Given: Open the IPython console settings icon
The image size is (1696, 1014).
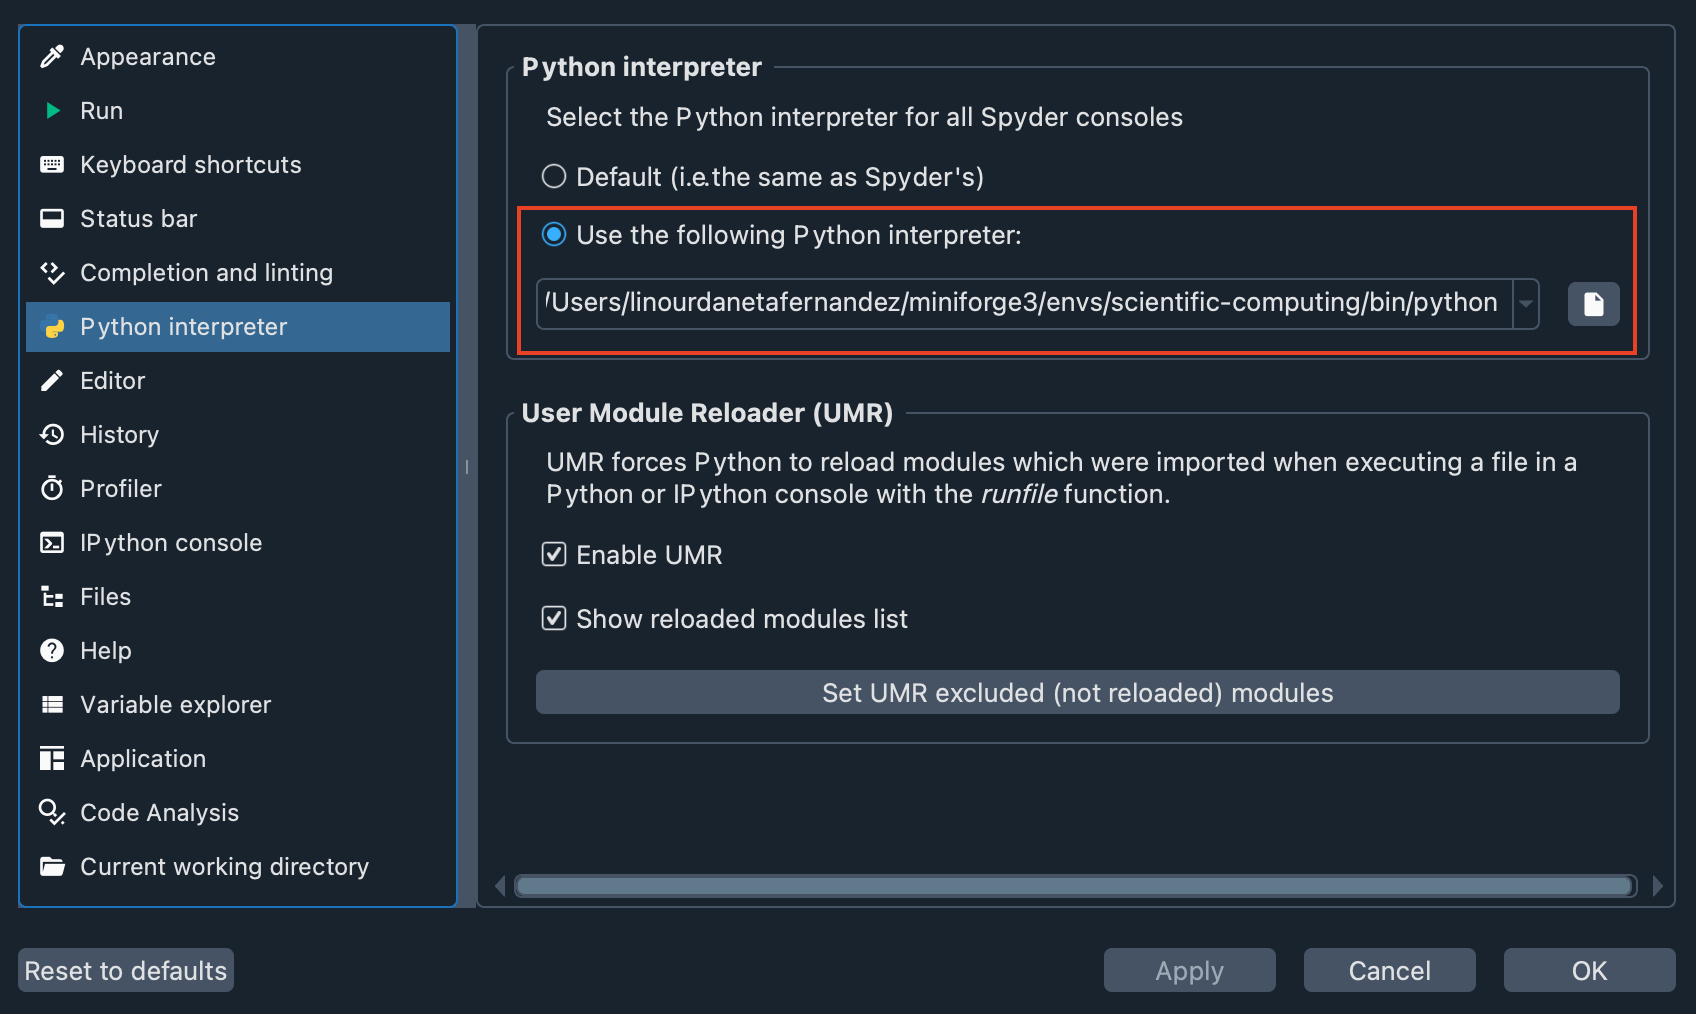Looking at the screenshot, I should coord(52,542).
